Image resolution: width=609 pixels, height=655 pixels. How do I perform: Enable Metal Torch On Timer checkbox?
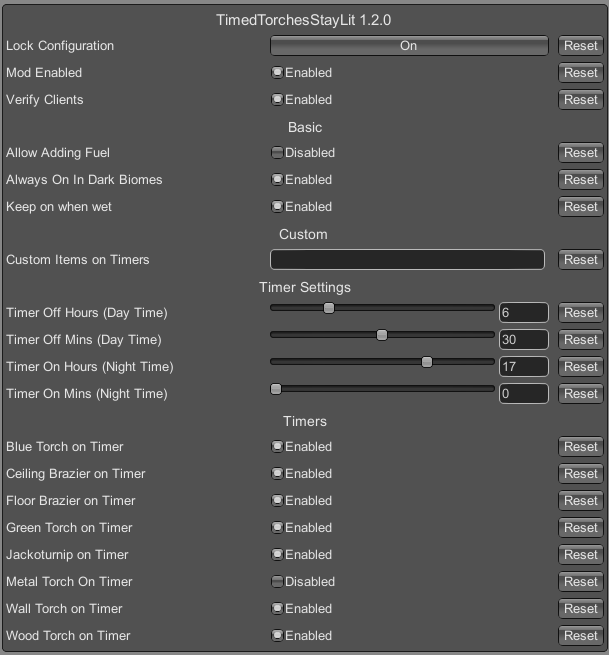coord(277,581)
